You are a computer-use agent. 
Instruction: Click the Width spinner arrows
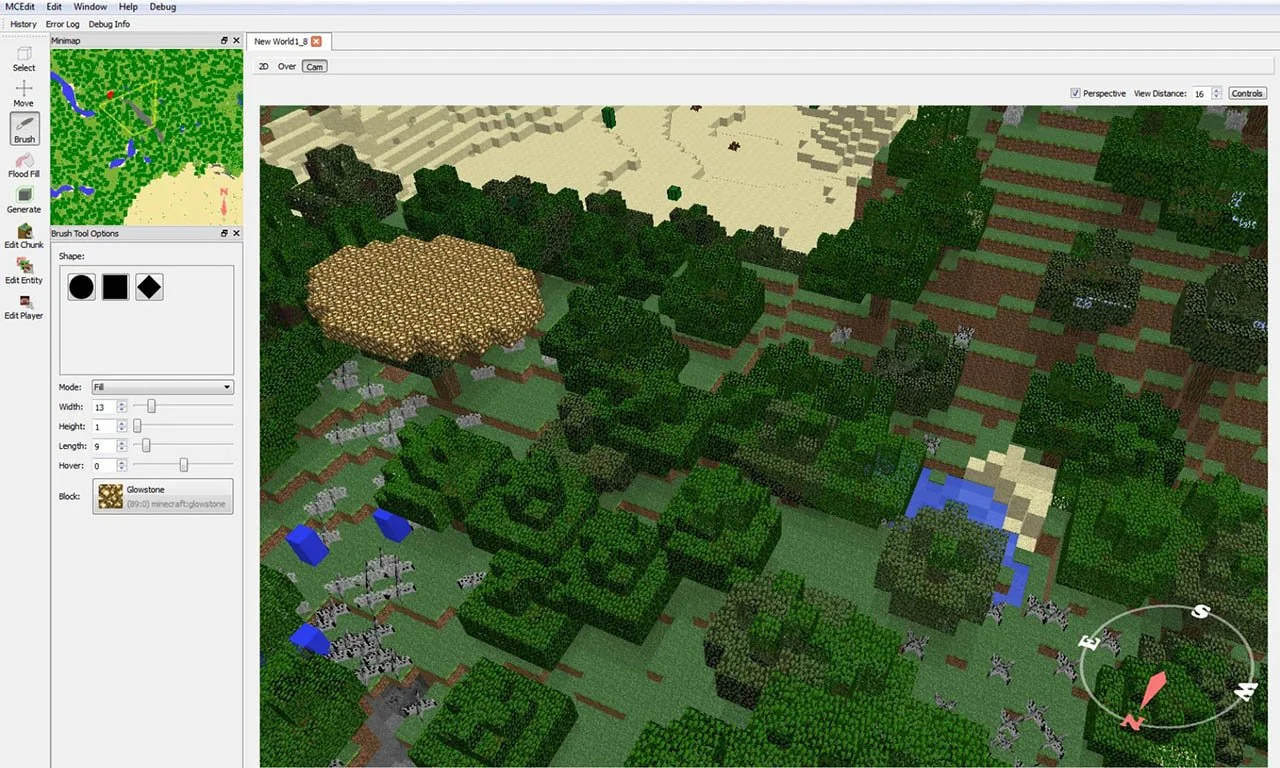pos(122,407)
